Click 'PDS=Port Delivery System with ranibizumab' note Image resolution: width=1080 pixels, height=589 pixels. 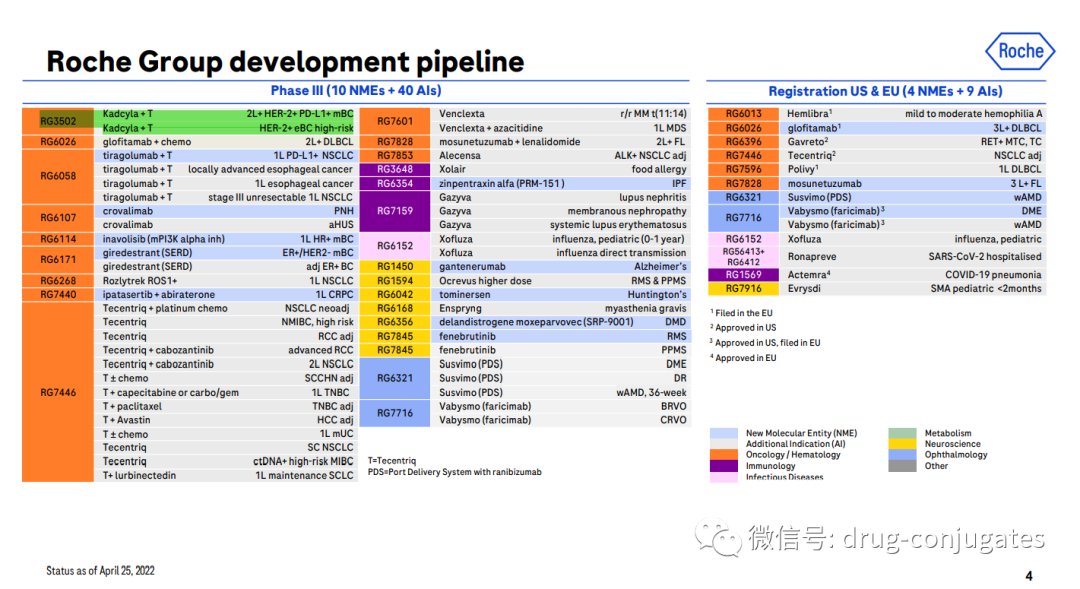click(455, 473)
